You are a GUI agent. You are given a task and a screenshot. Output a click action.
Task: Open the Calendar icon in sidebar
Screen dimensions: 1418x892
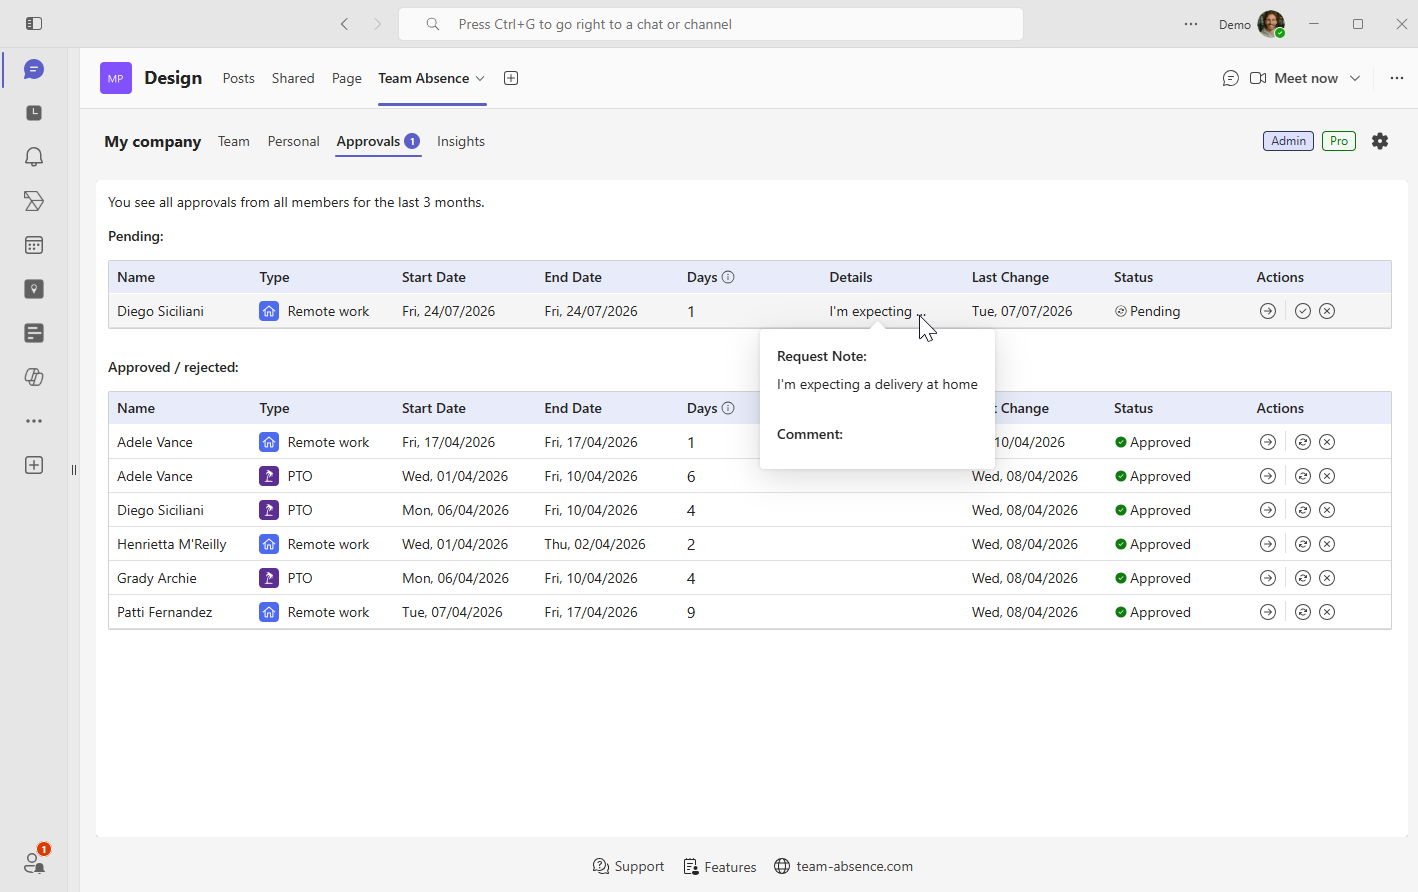(x=34, y=245)
